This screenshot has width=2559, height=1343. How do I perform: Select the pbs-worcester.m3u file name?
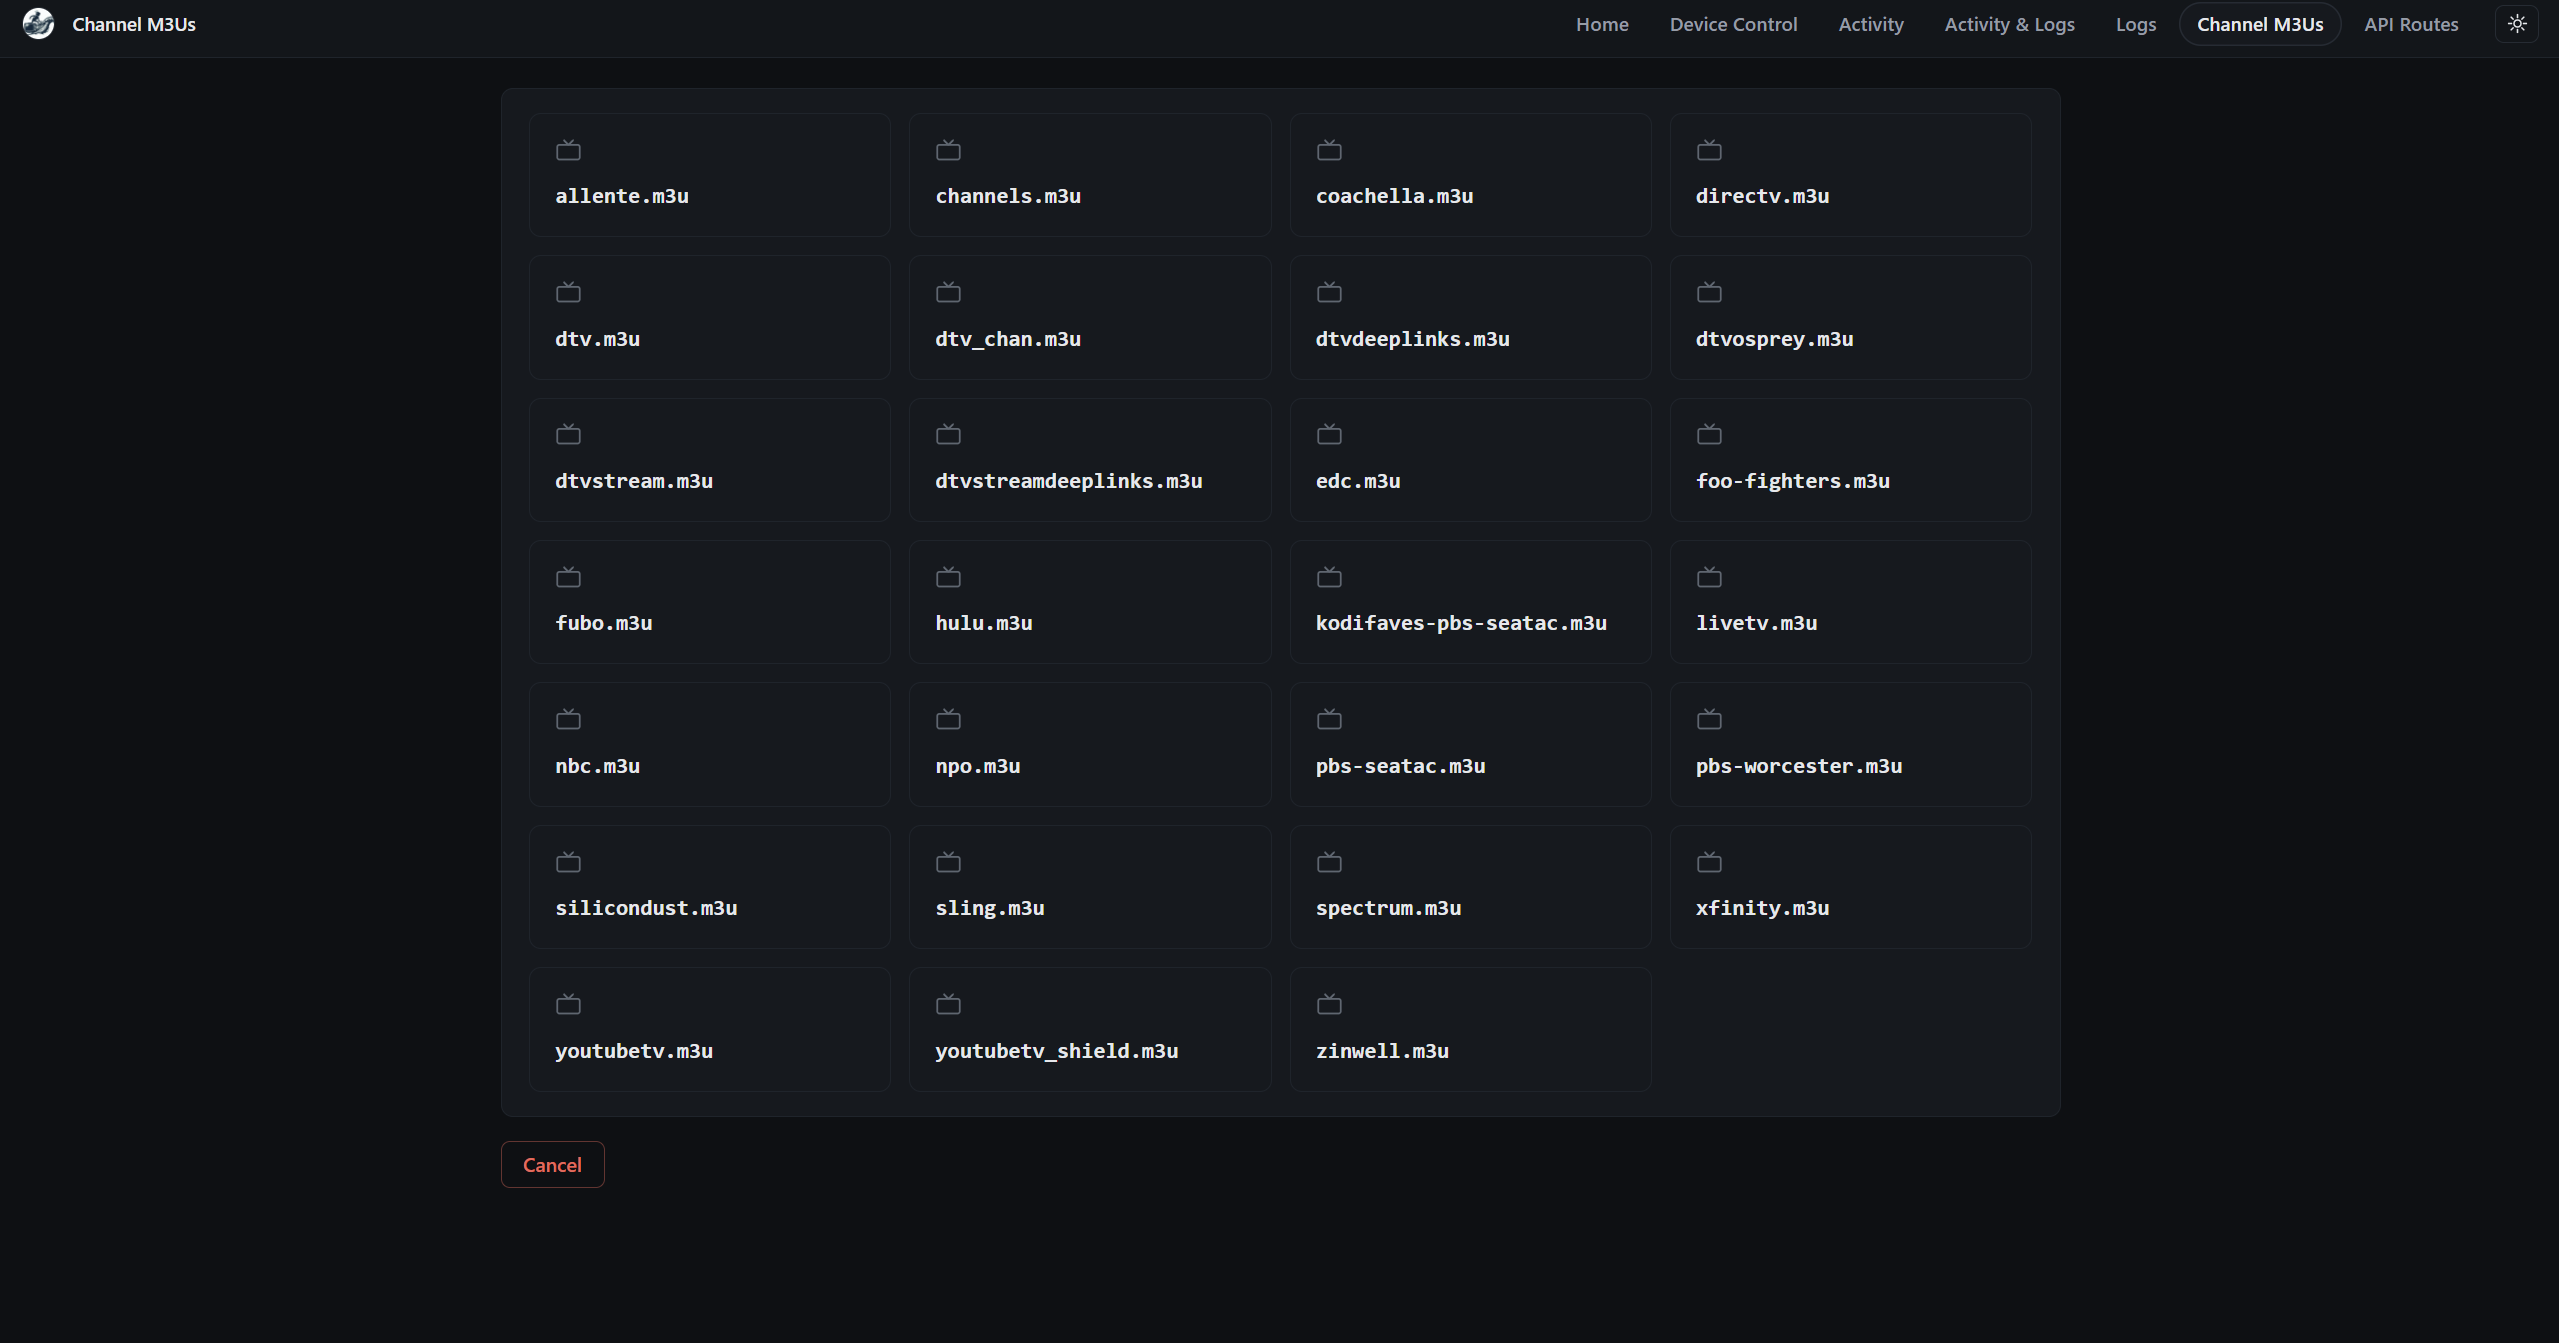pyautogui.click(x=1798, y=766)
